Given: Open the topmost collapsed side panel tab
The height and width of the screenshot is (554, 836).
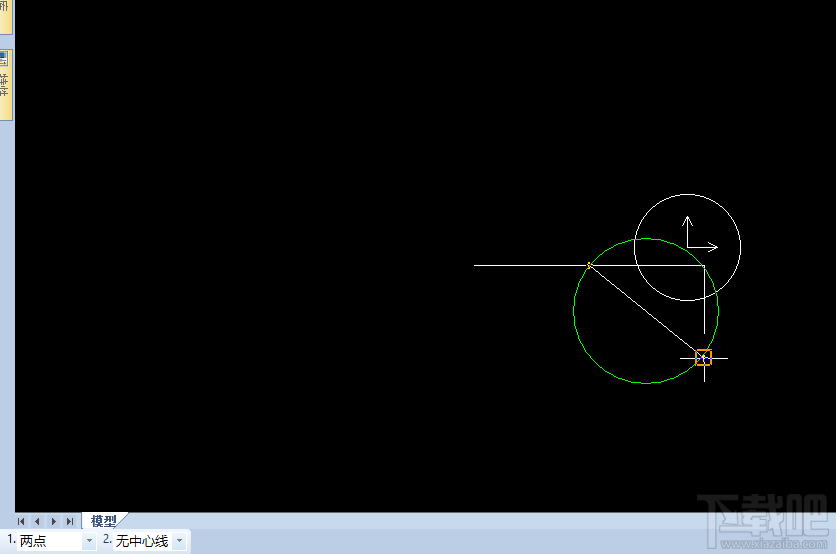Looking at the screenshot, I should click(x=5, y=15).
